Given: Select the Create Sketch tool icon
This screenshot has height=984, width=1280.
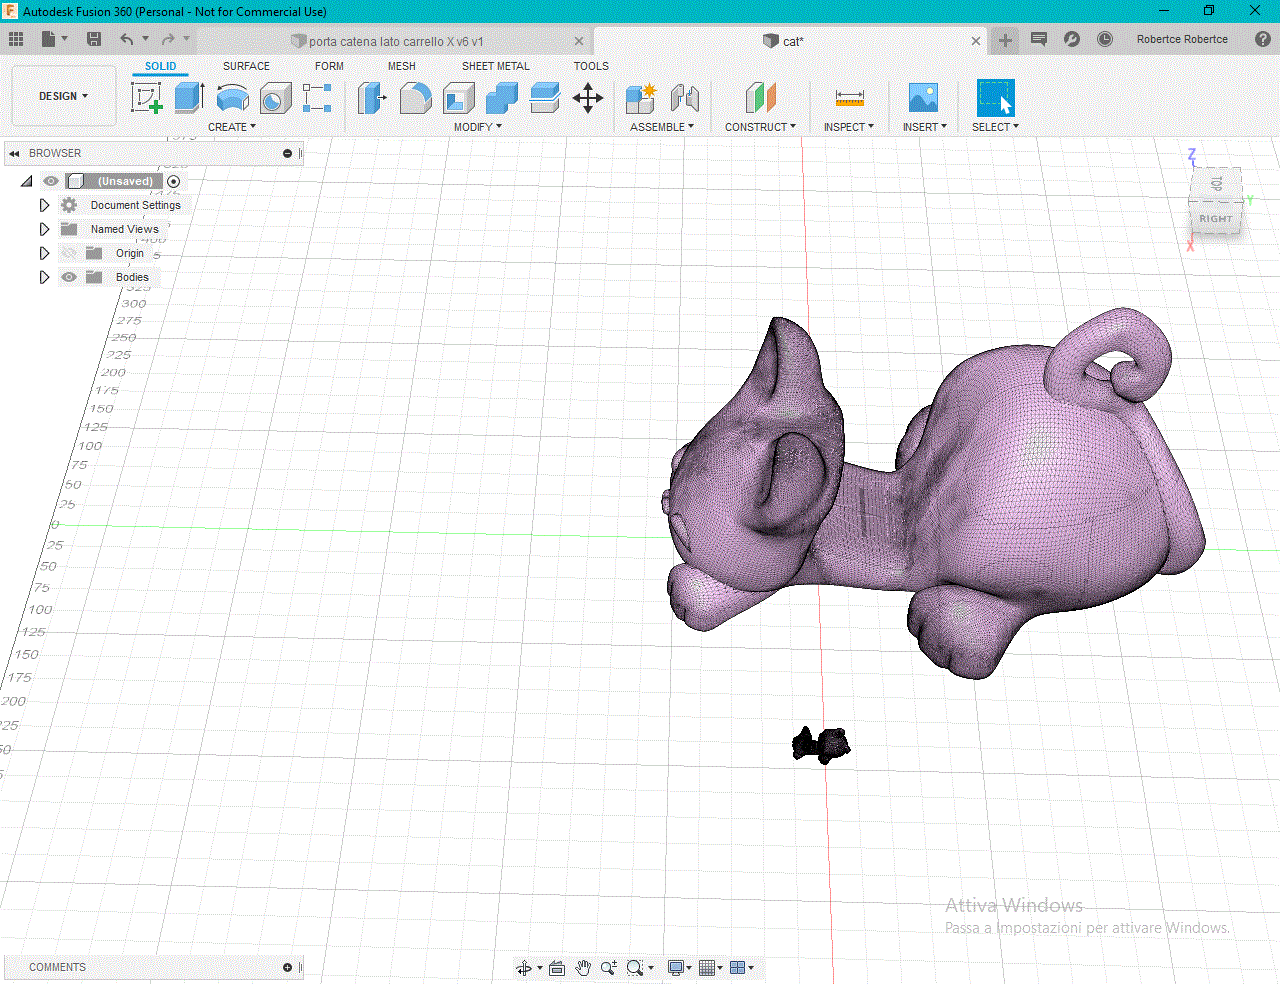Looking at the screenshot, I should 147,98.
